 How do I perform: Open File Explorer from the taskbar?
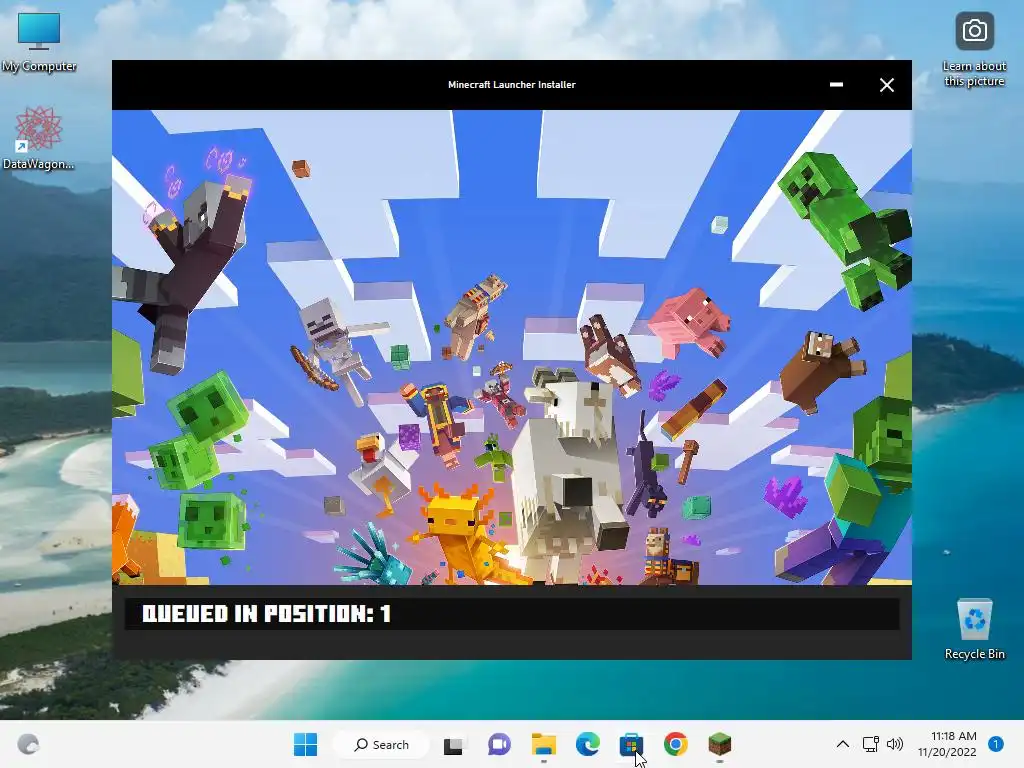pos(543,744)
